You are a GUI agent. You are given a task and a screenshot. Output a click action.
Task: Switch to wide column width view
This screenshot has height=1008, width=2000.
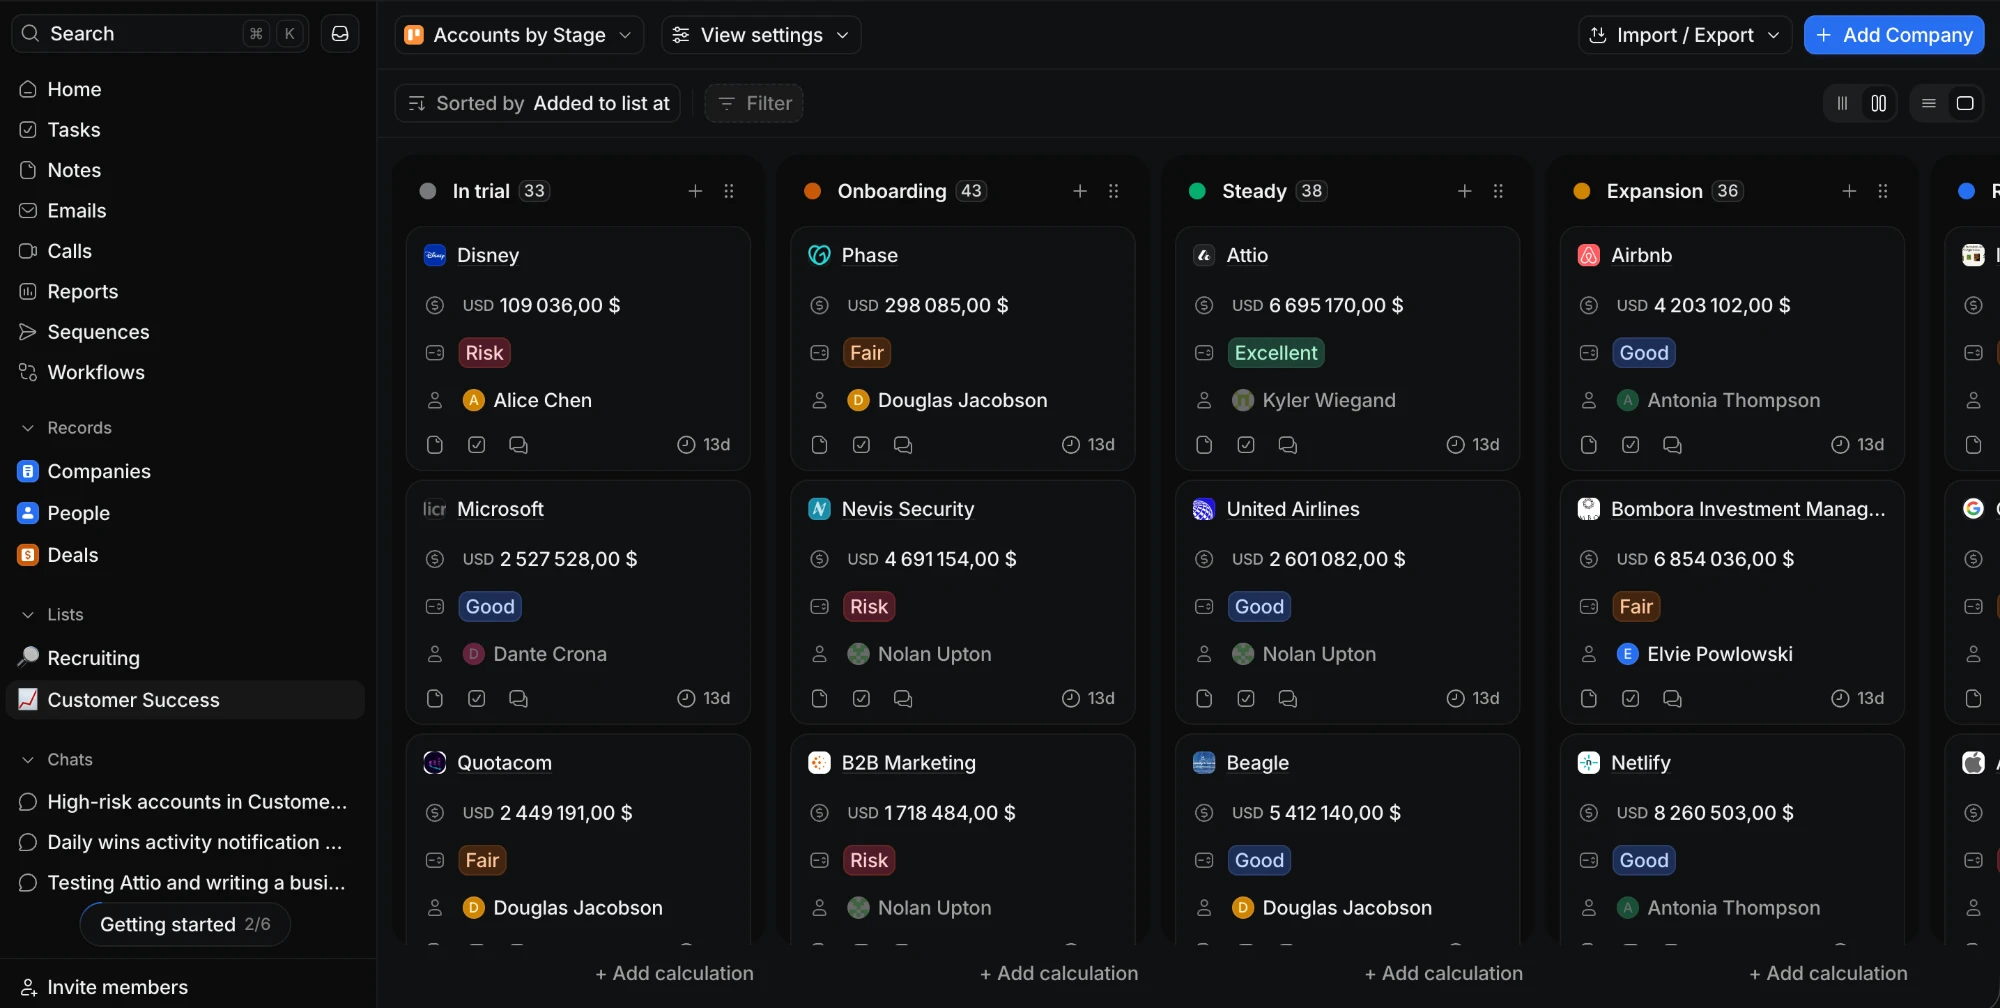coord(1879,103)
